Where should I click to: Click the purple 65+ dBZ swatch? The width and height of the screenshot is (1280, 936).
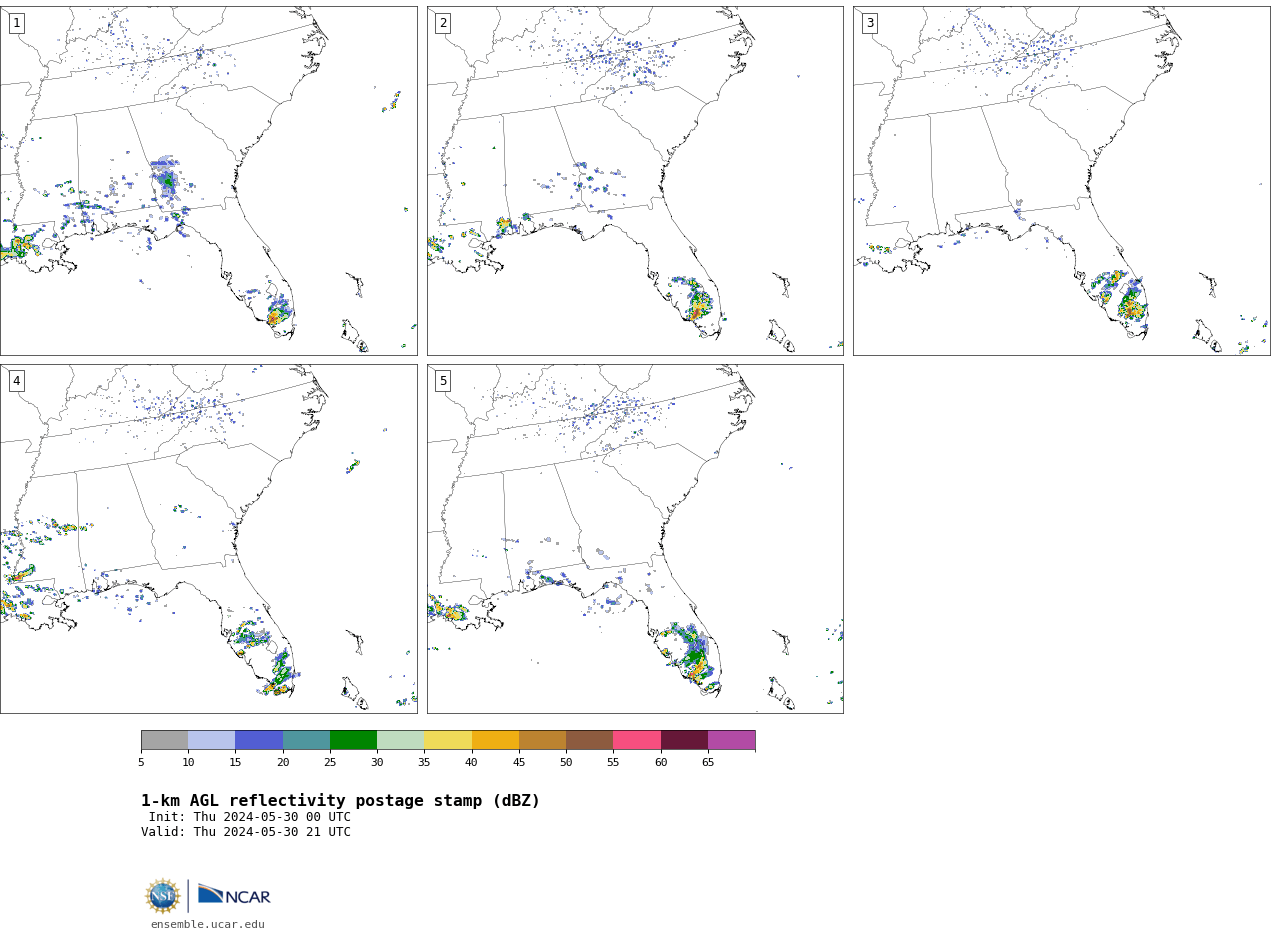[731, 740]
